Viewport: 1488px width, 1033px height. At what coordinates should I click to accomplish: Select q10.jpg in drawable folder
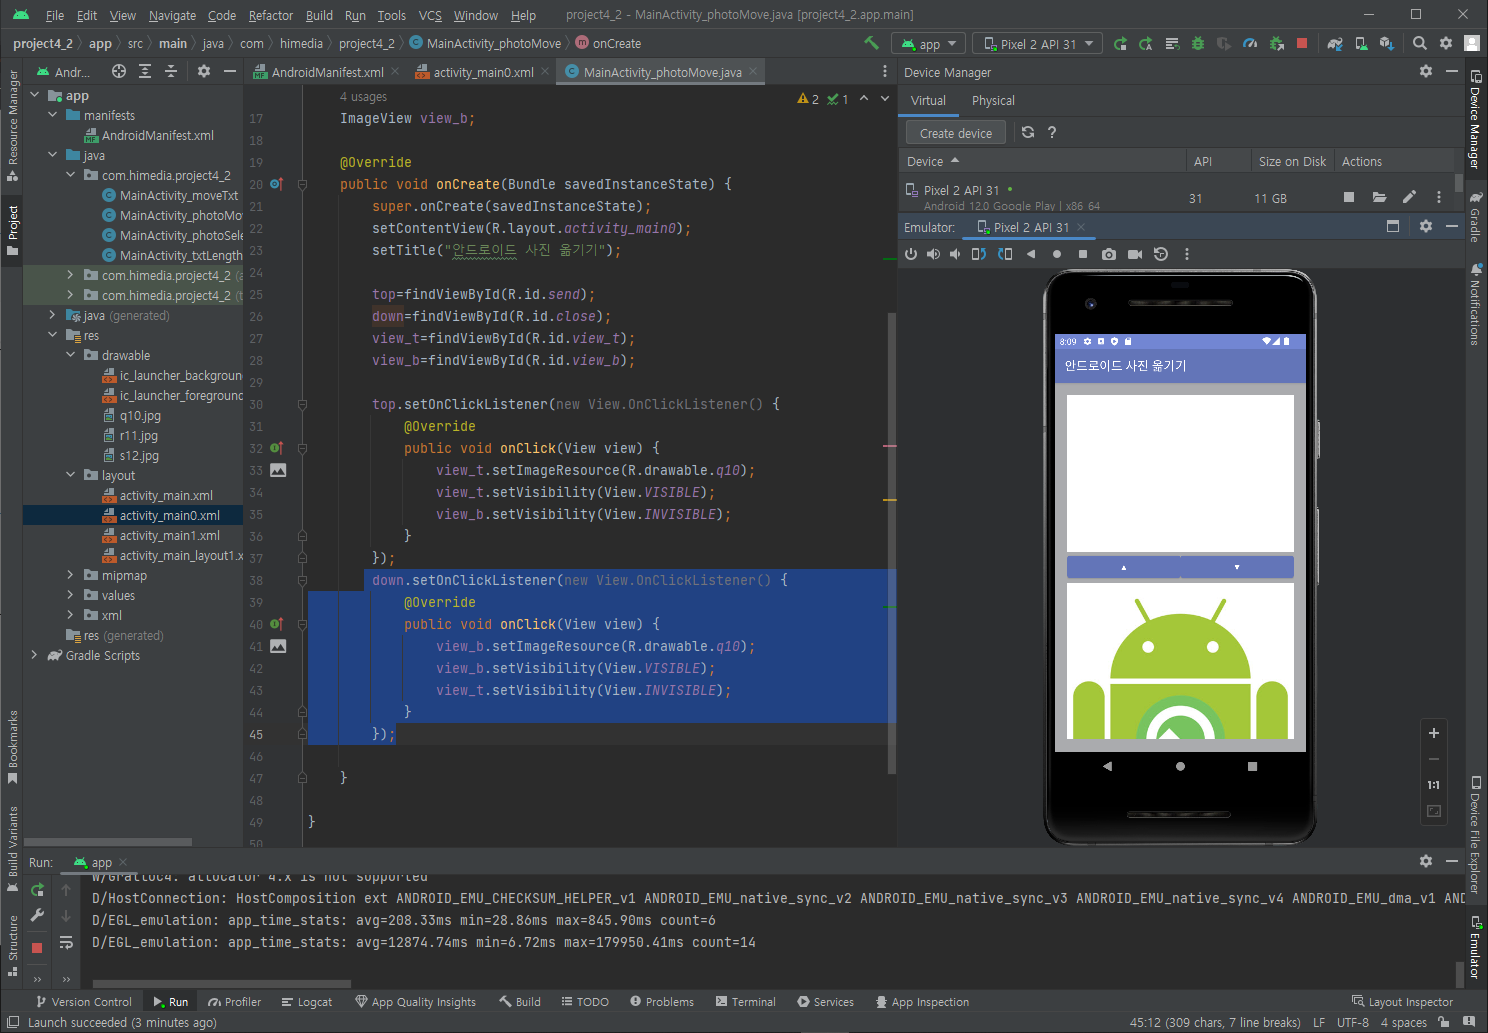tap(132, 415)
